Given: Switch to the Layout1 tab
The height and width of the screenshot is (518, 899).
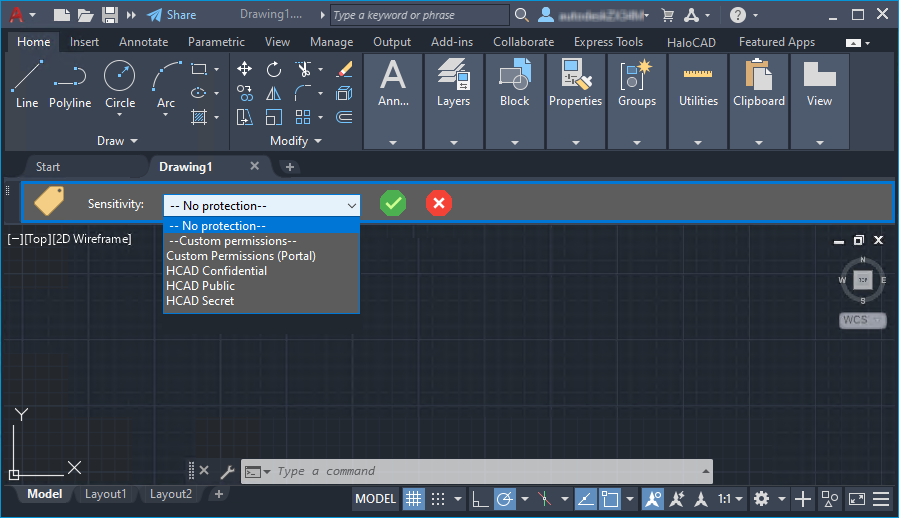Looking at the screenshot, I should coord(105,494).
